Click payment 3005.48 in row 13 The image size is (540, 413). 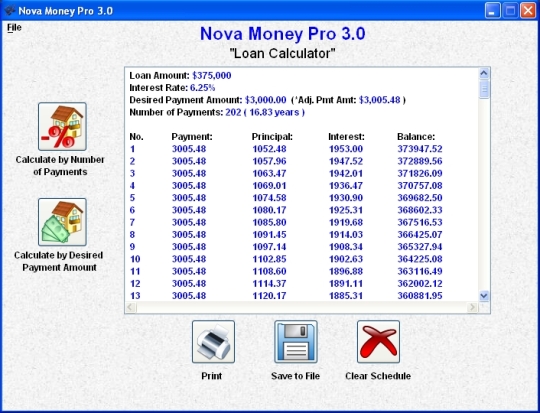[x=189, y=296]
